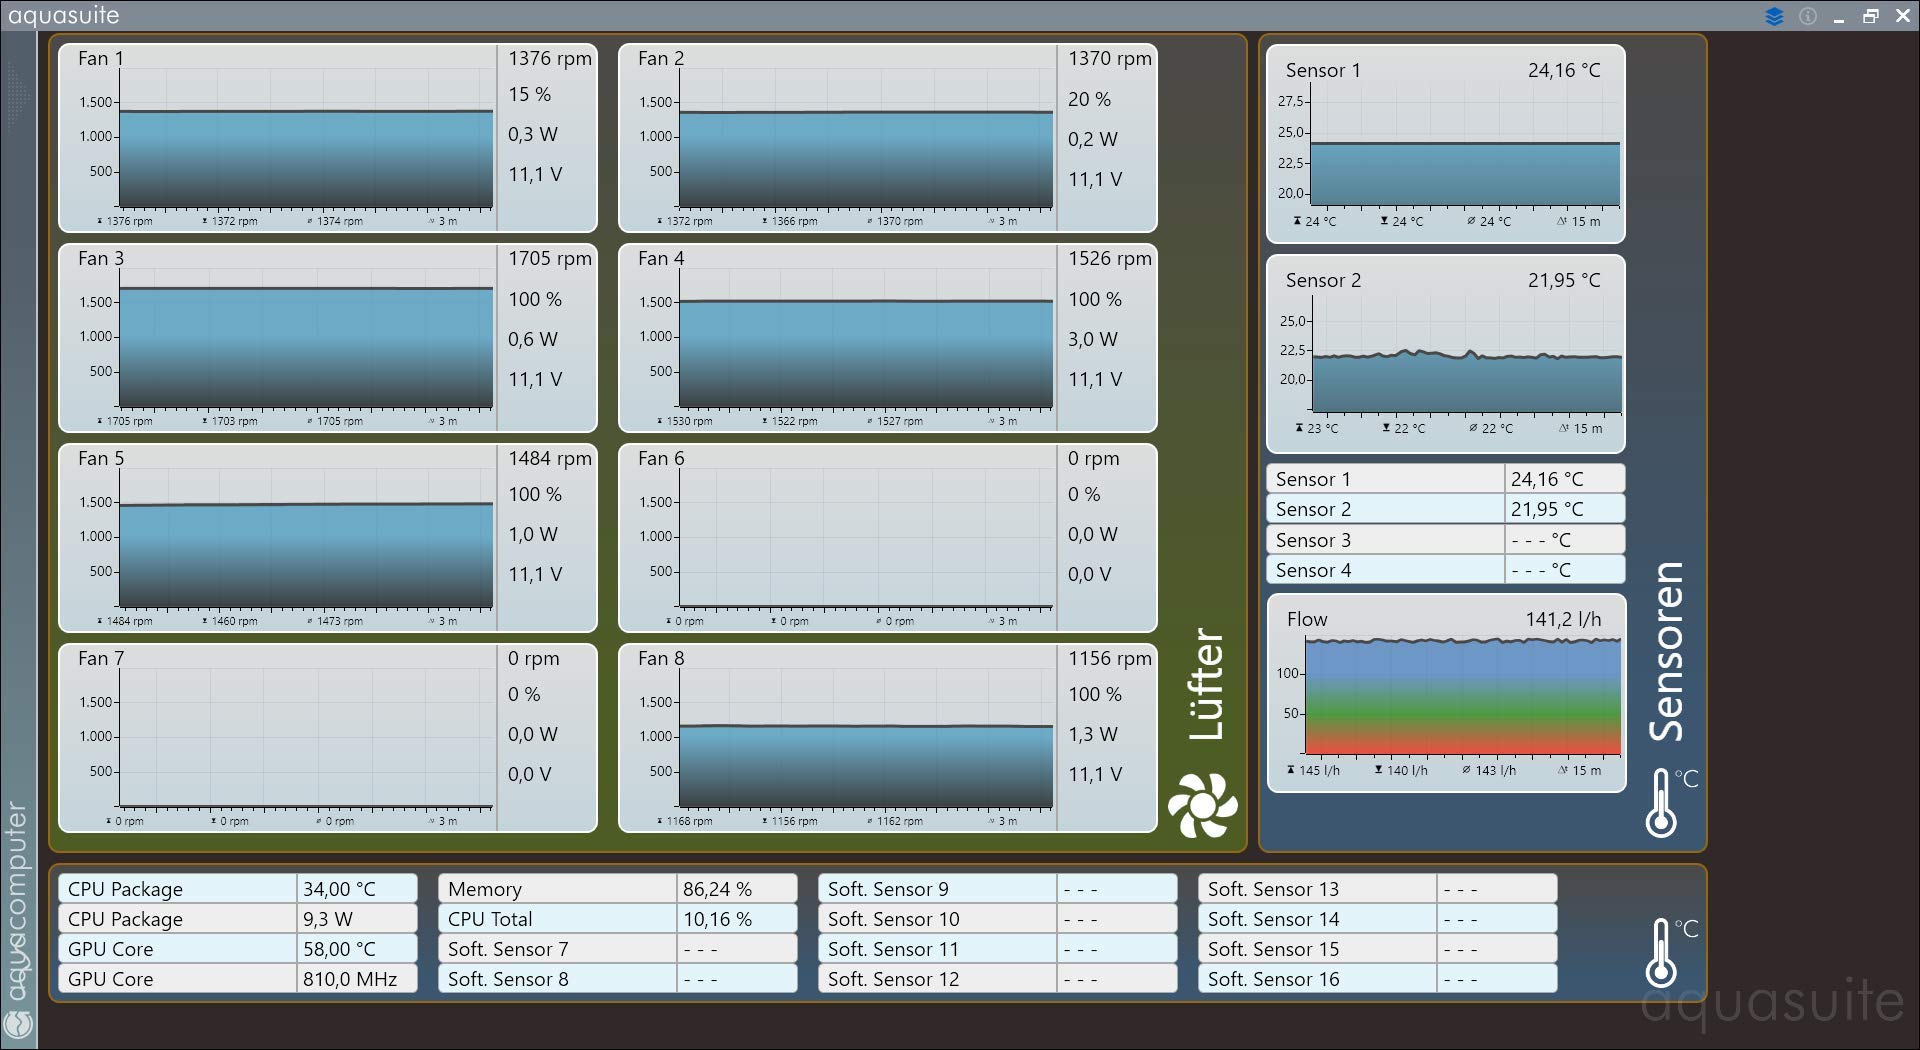Viewport: 1920px width, 1050px height.
Task: Restore down the aquasuite window
Action: [1871, 16]
